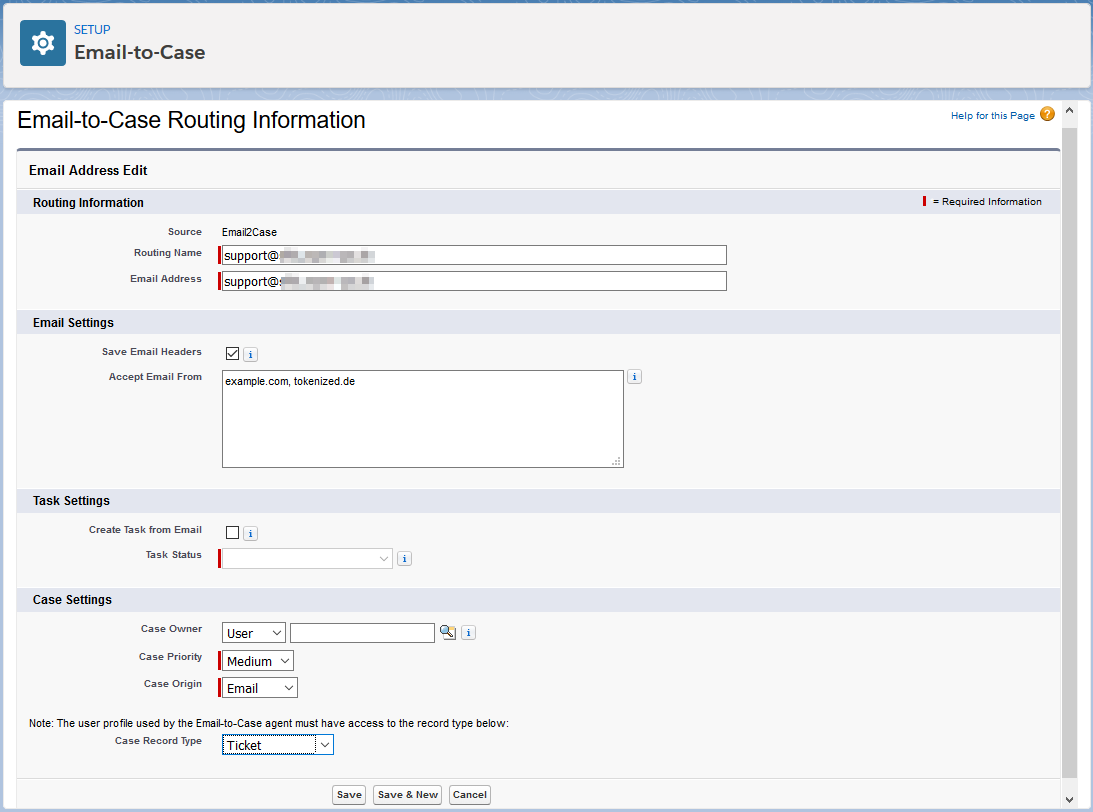Enable Create Task from Email checkbox

(232, 533)
